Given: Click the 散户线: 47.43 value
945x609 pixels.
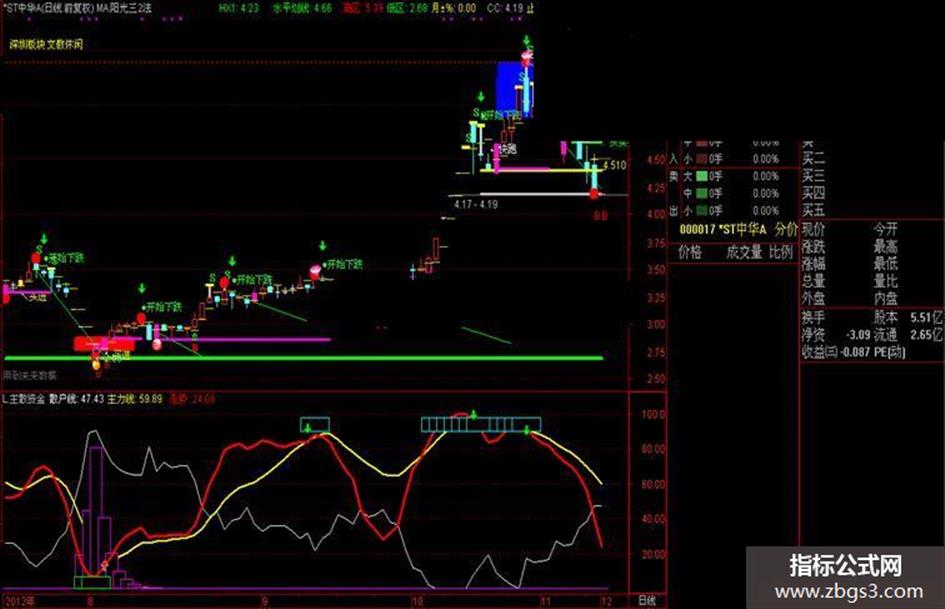Looking at the screenshot, I should [x=77, y=399].
